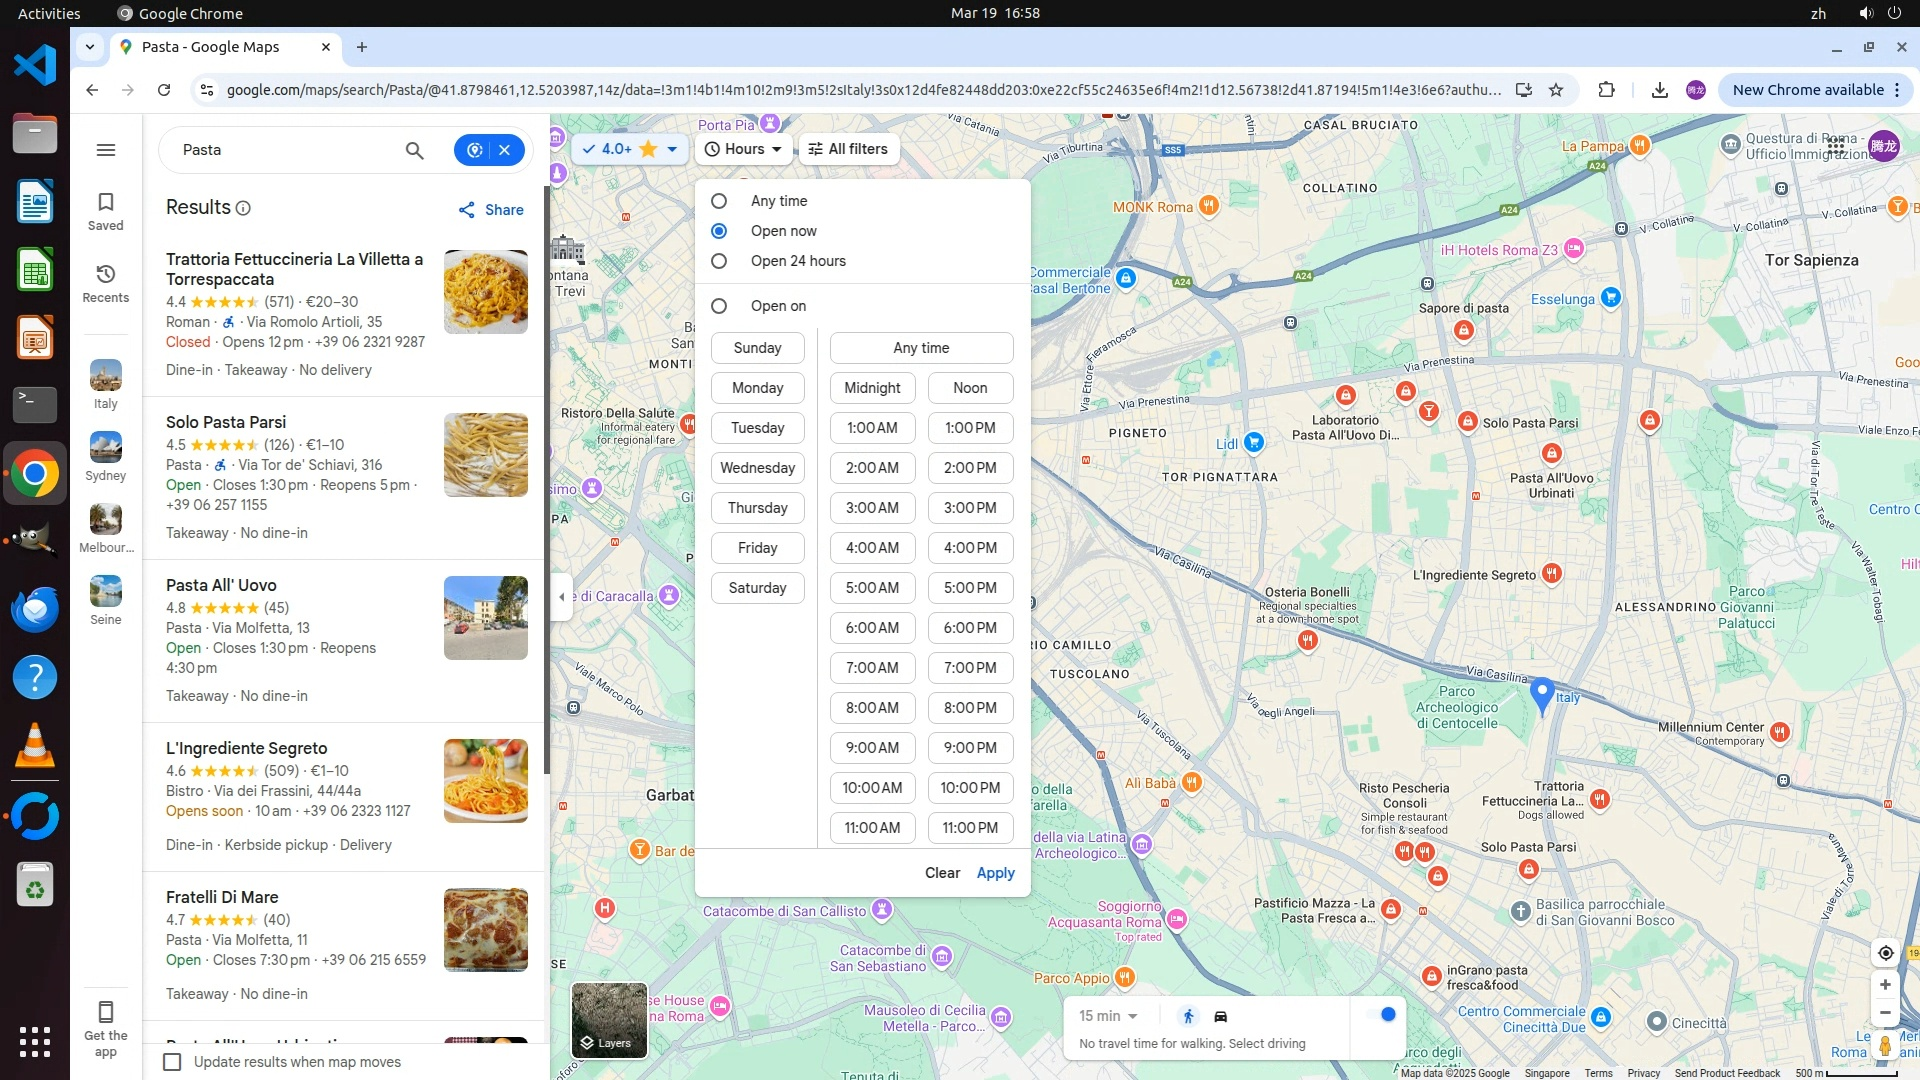Open the hamburger menu in sidebar
The height and width of the screenshot is (1080, 1920).
pos(106,150)
